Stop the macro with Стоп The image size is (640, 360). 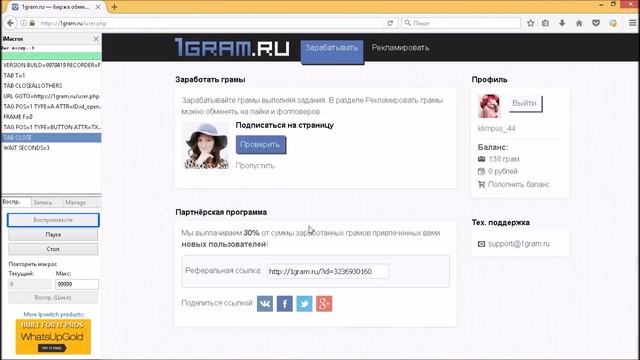(53, 249)
